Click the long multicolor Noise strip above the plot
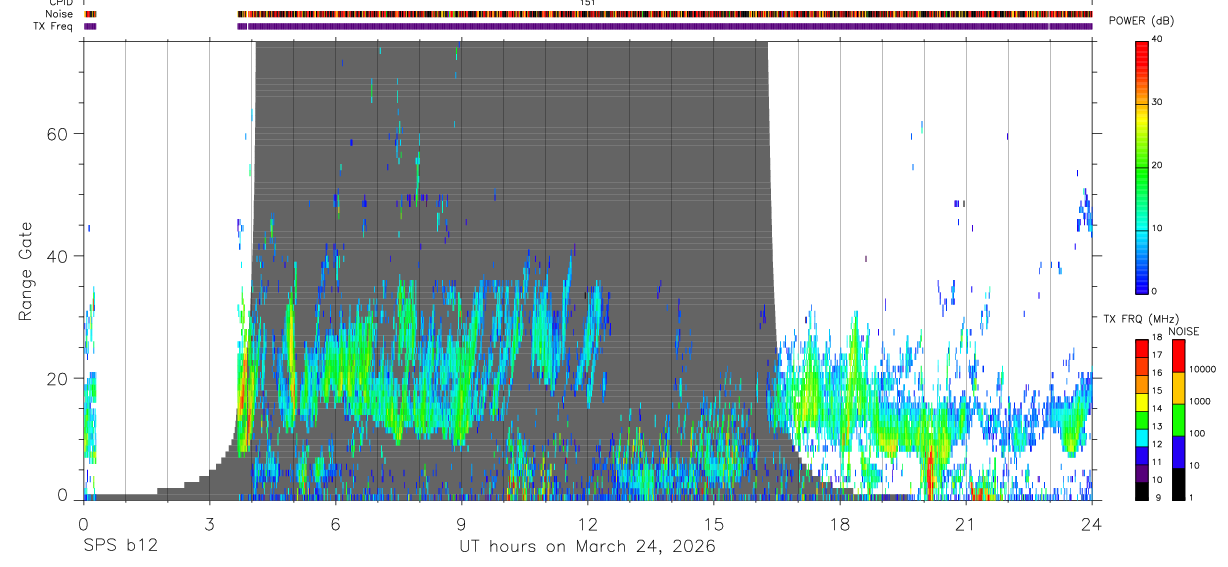Image resolution: width=1228 pixels, height=567 pixels. click(x=665, y=14)
